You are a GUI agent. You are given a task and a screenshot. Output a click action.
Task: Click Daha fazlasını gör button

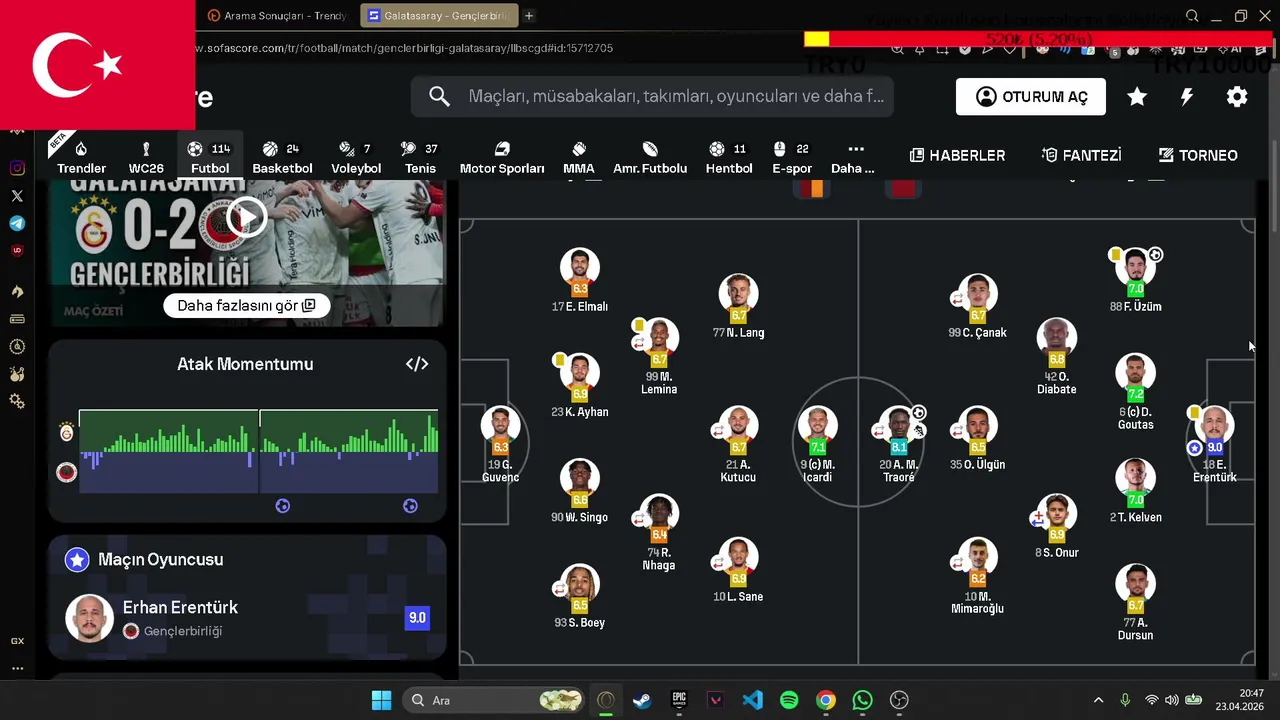246,305
